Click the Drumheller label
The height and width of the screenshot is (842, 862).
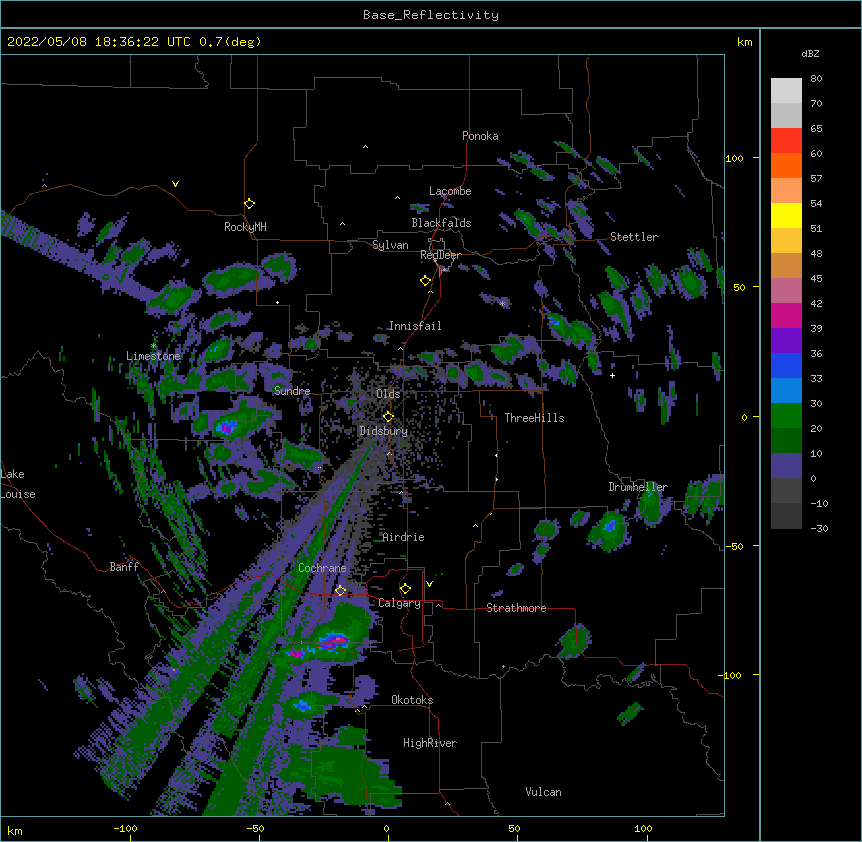click(638, 487)
